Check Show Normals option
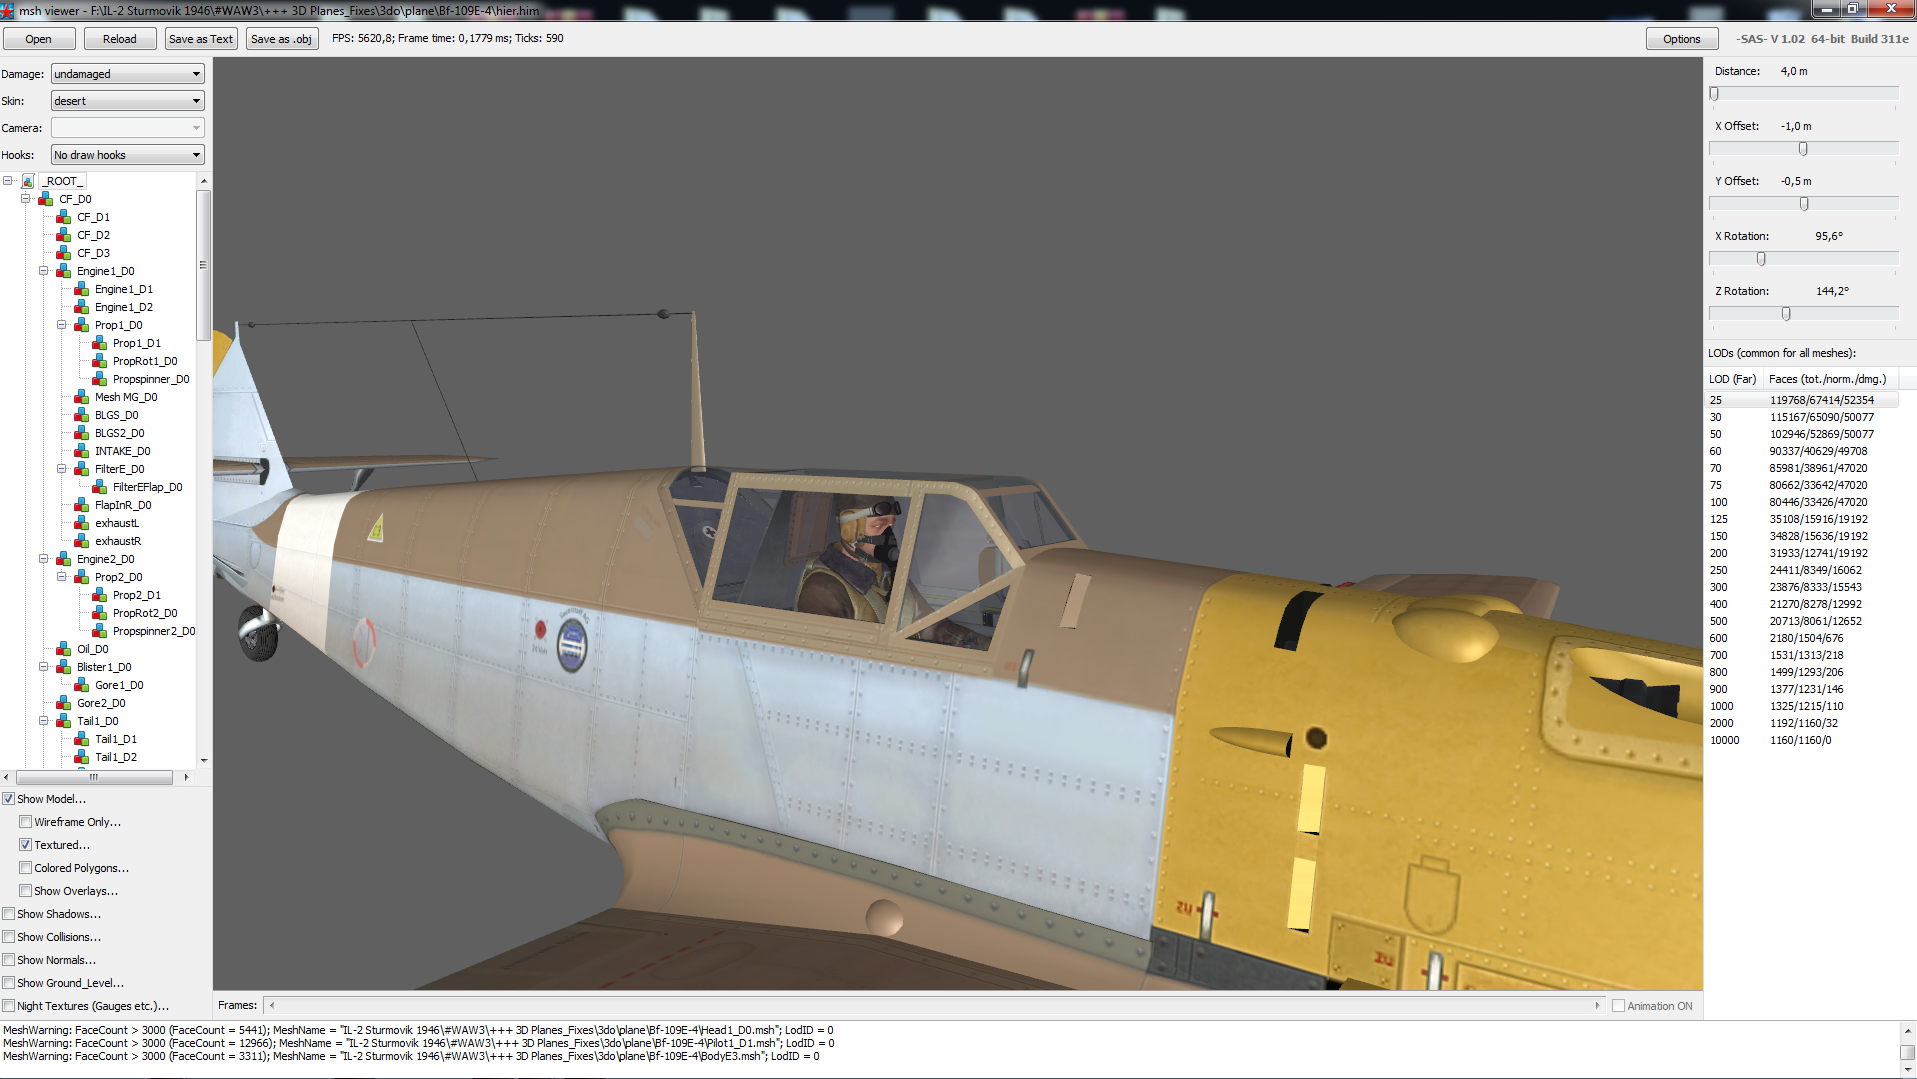 click(x=9, y=960)
